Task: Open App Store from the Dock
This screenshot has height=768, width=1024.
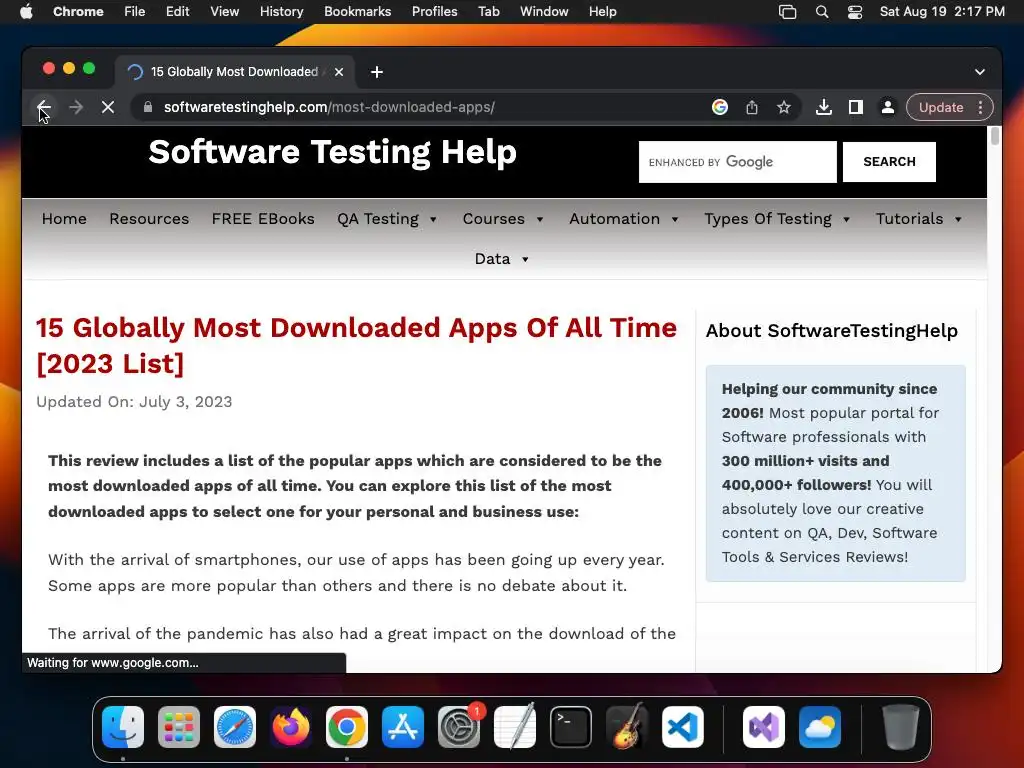Action: coord(403,727)
